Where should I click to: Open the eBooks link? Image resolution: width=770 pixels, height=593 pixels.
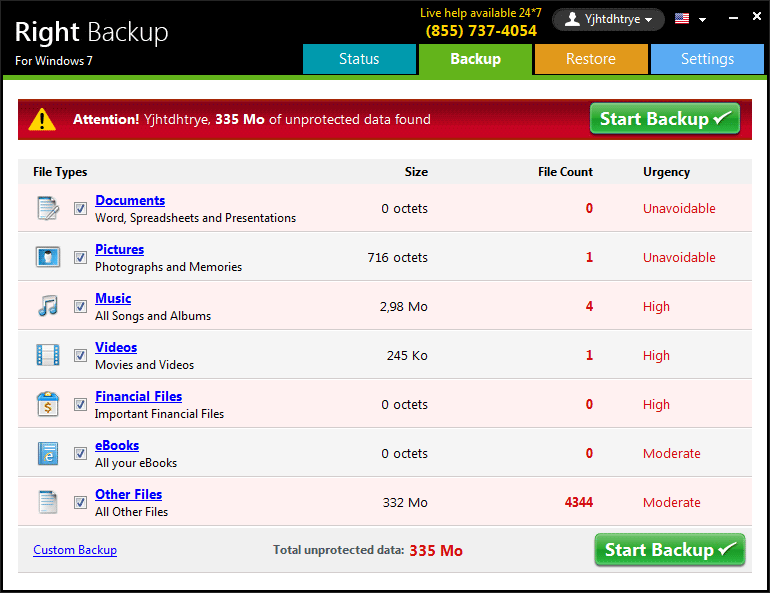click(x=117, y=446)
